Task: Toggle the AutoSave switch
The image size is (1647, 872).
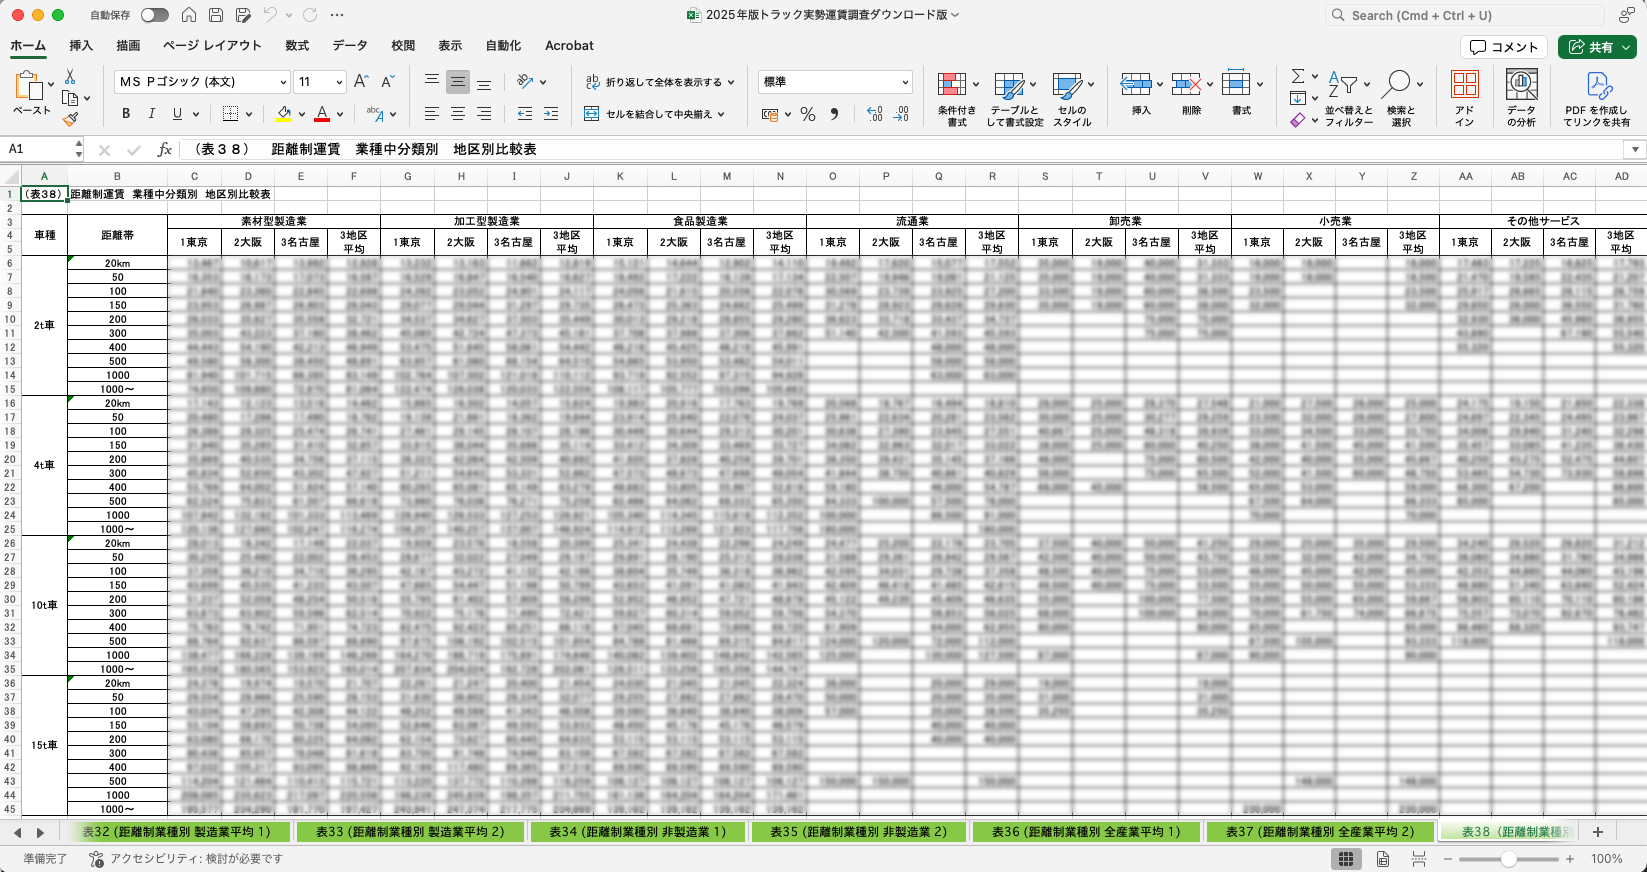Action: (x=155, y=15)
